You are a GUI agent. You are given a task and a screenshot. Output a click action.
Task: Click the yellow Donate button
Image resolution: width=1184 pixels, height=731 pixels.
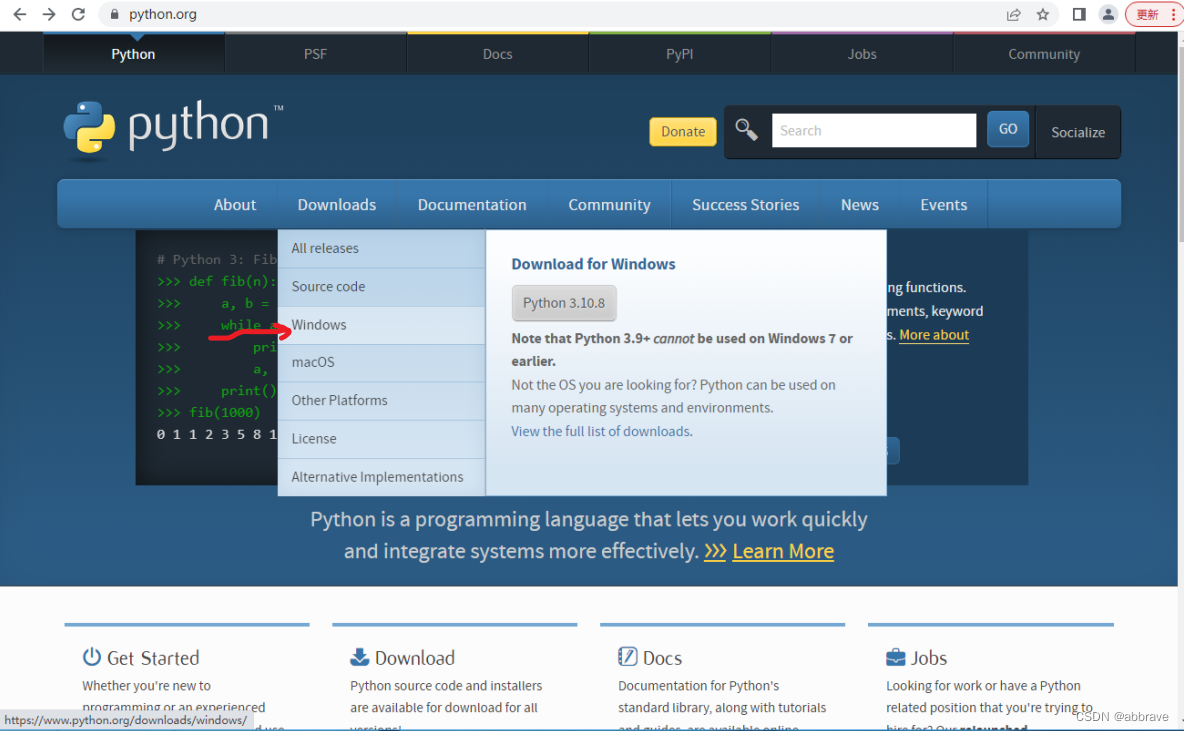pos(683,131)
